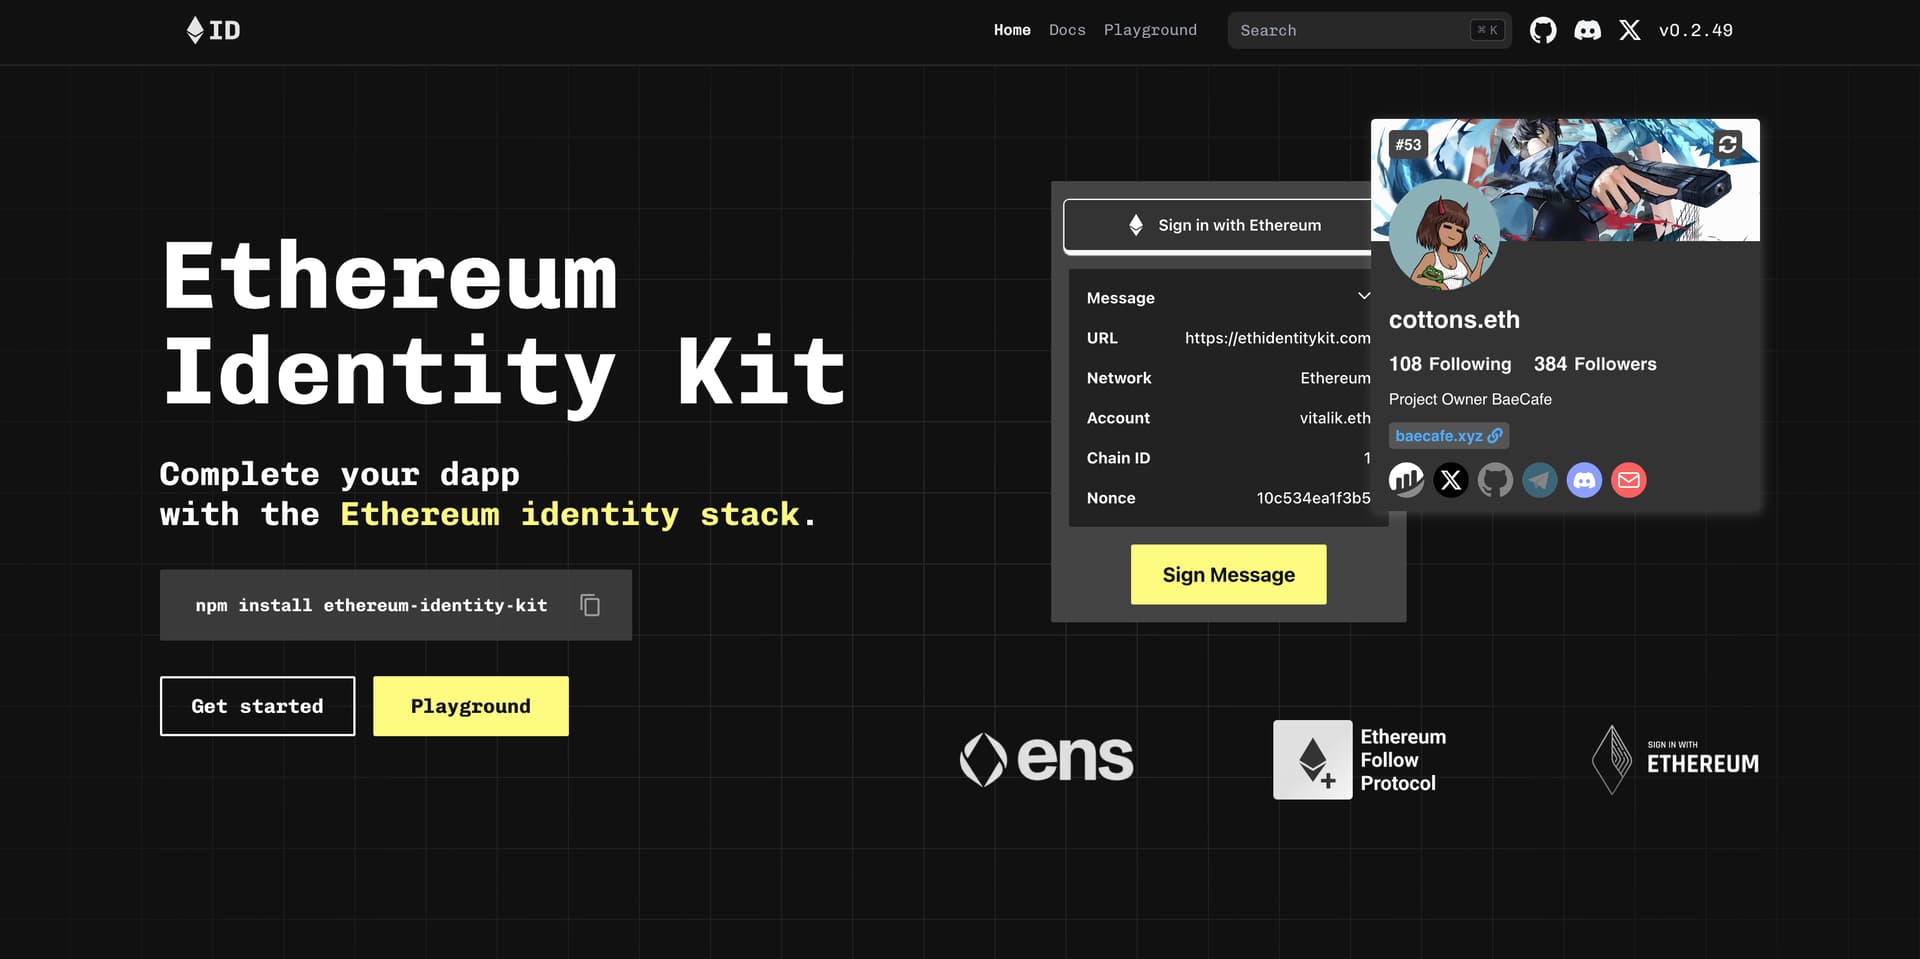Image resolution: width=1920 pixels, height=959 pixels.
Task: Click the Sign in with Ethereum logo at the bottom
Action: 1675,760
